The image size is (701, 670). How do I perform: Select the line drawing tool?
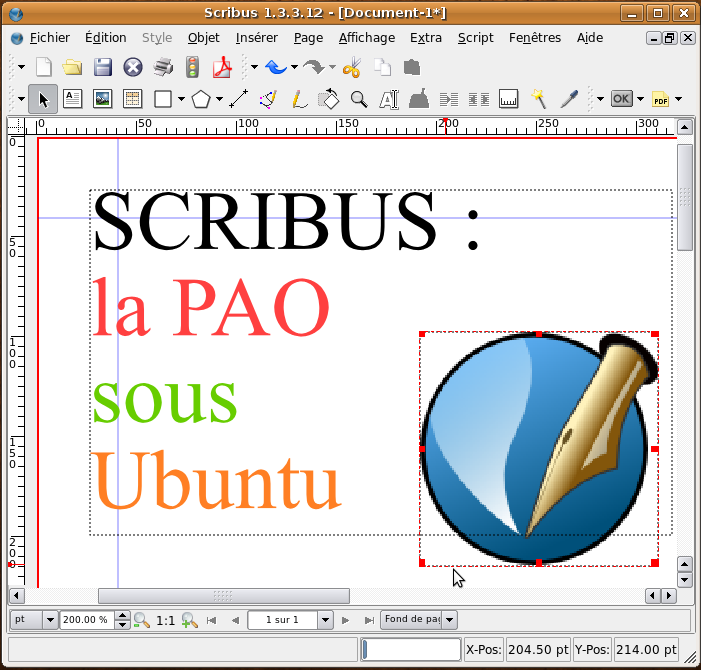click(x=238, y=99)
